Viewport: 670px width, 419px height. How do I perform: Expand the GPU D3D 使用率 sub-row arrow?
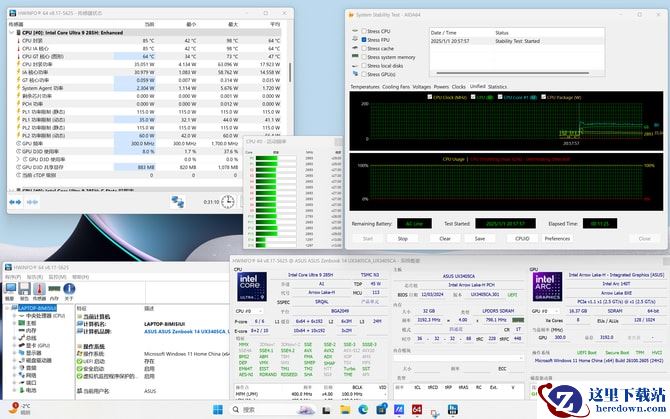click(x=18, y=159)
